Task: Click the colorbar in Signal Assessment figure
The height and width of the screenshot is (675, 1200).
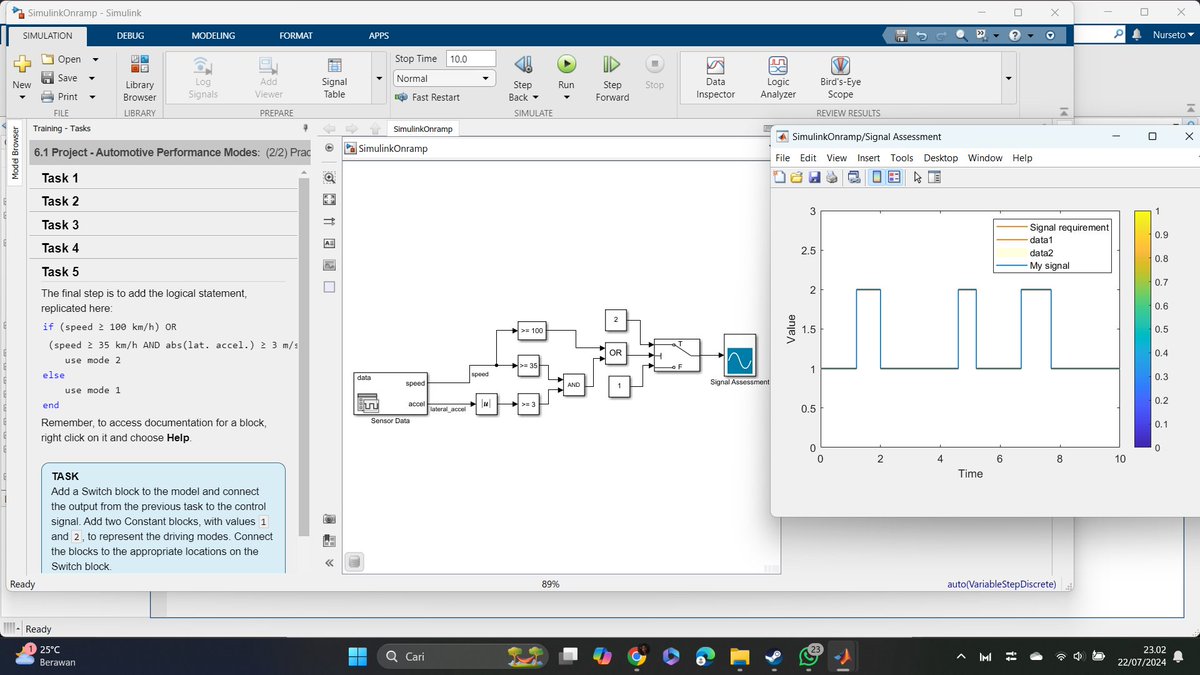Action: [1145, 329]
